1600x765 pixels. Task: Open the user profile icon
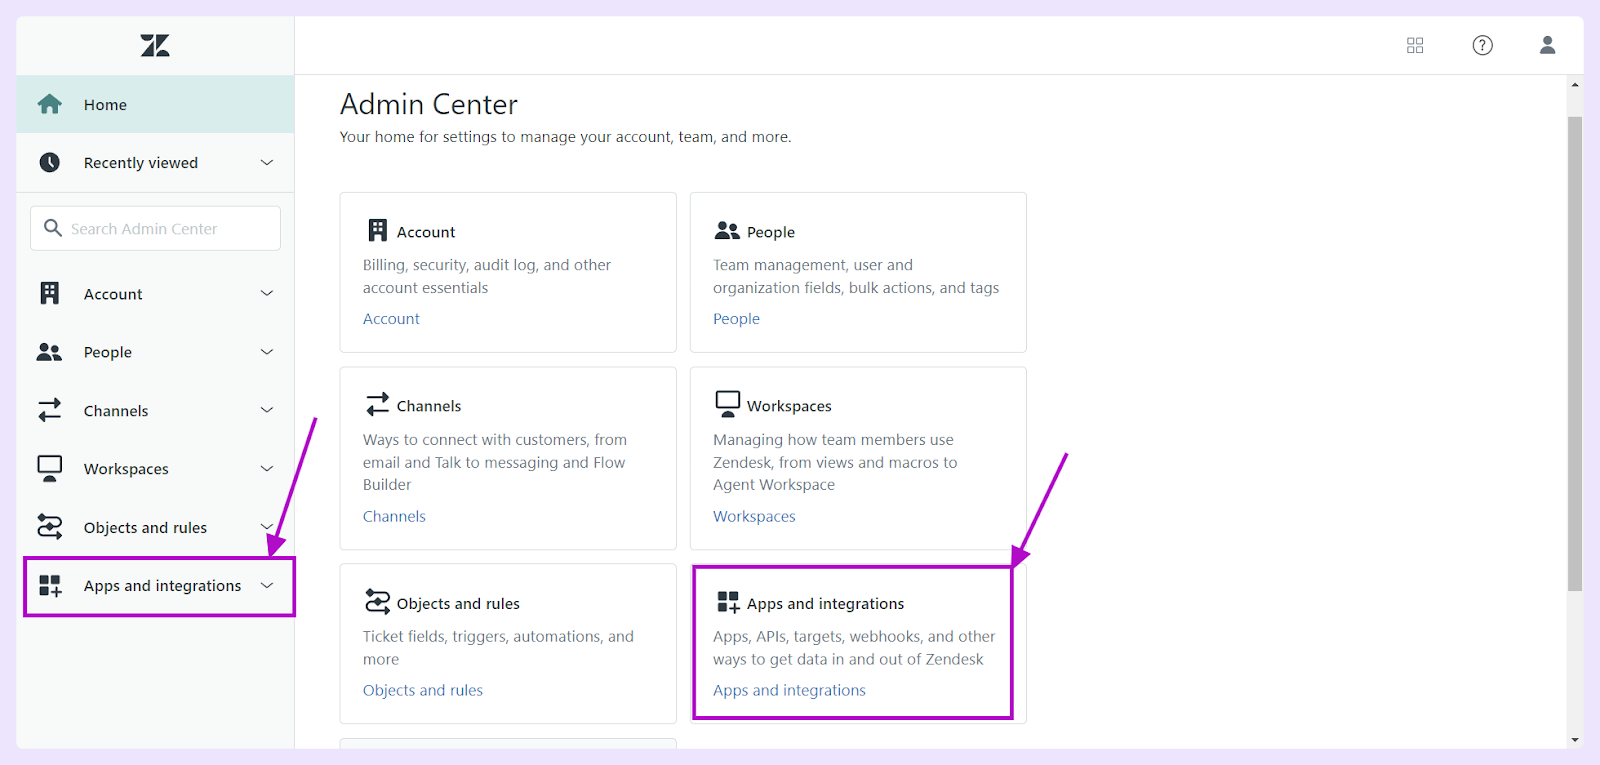click(1547, 45)
